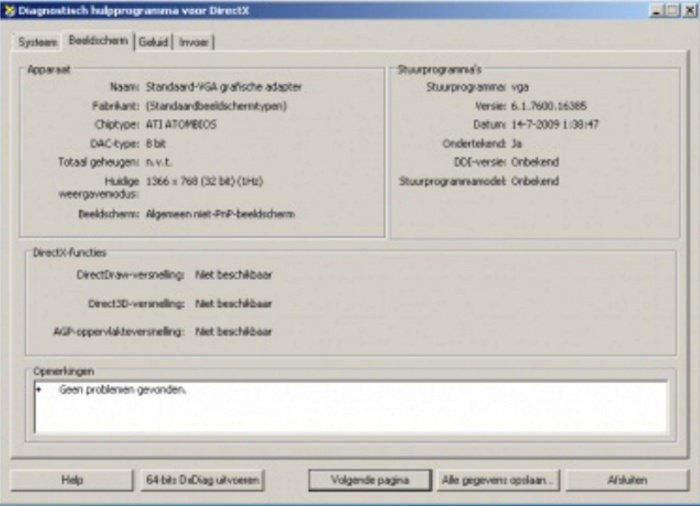Switch to the Systeem tab
This screenshot has height=506, width=700.
[38, 42]
